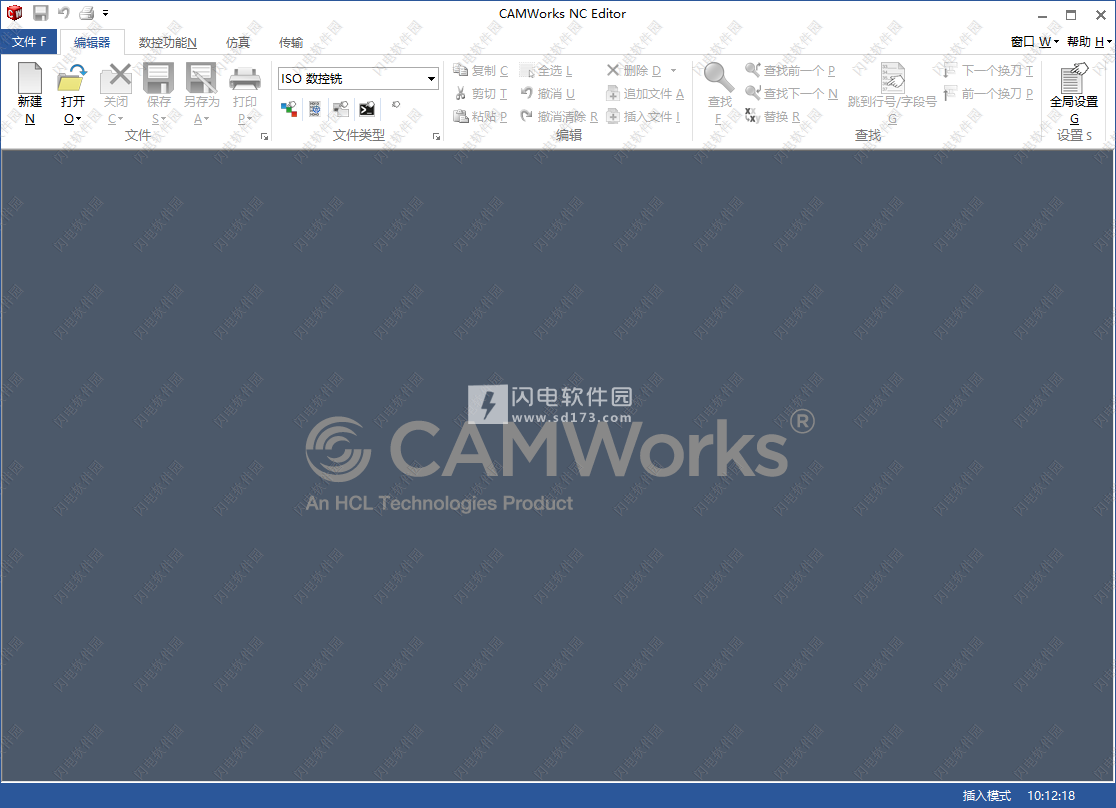Viewport: 1116px width, 808px height.
Task: Click the gray machine setup file type icon
Action: point(341,109)
